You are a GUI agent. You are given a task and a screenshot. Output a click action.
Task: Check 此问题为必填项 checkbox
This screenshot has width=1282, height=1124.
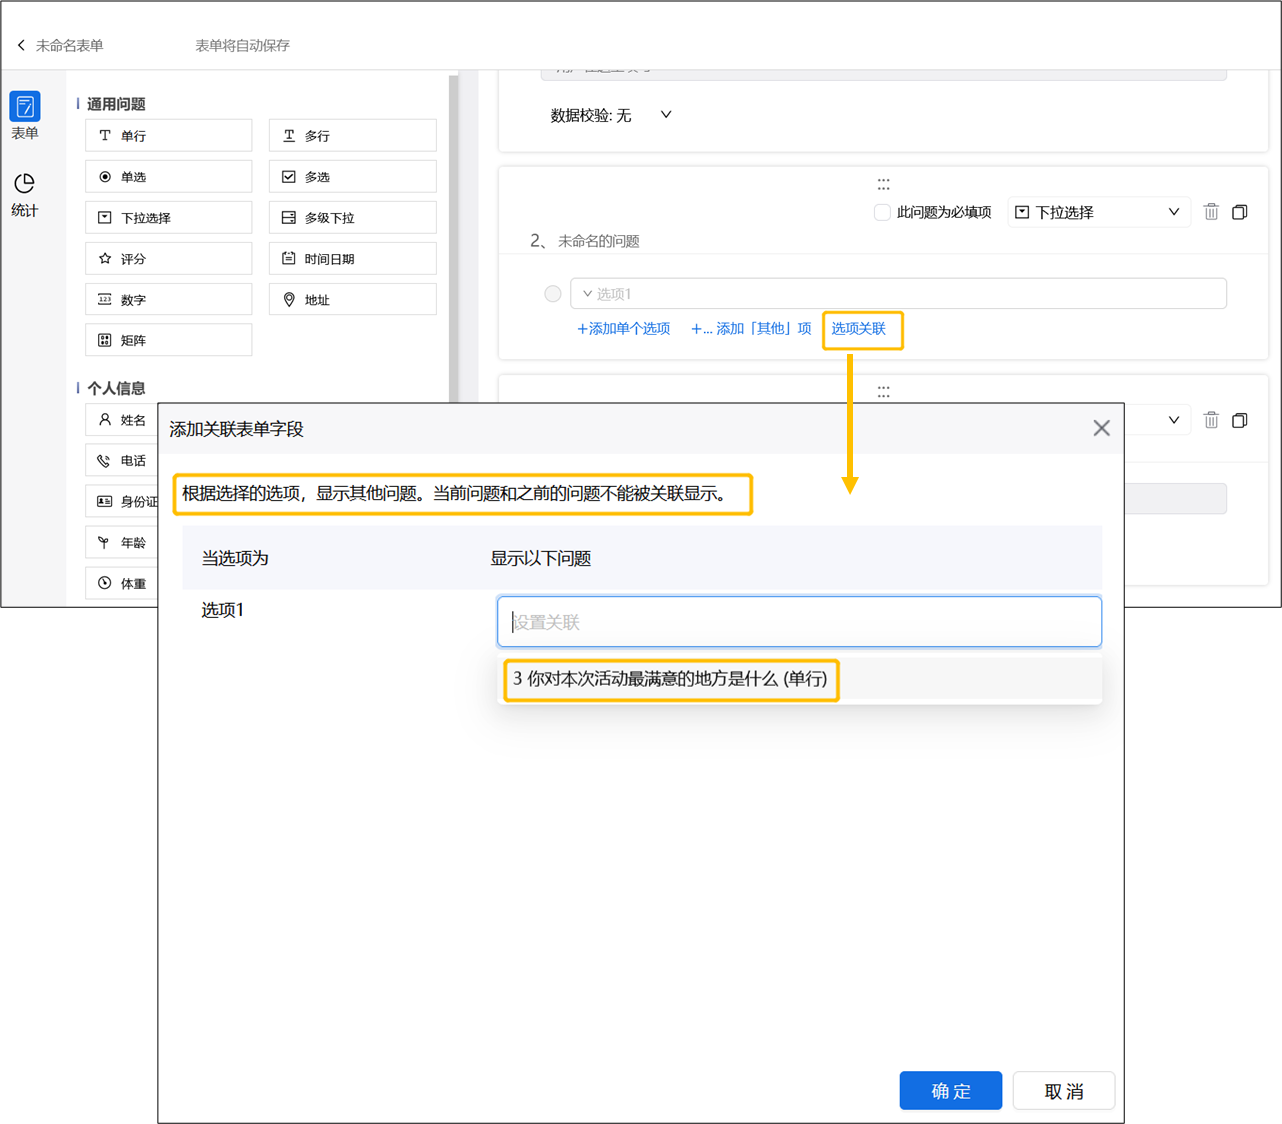tap(882, 212)
